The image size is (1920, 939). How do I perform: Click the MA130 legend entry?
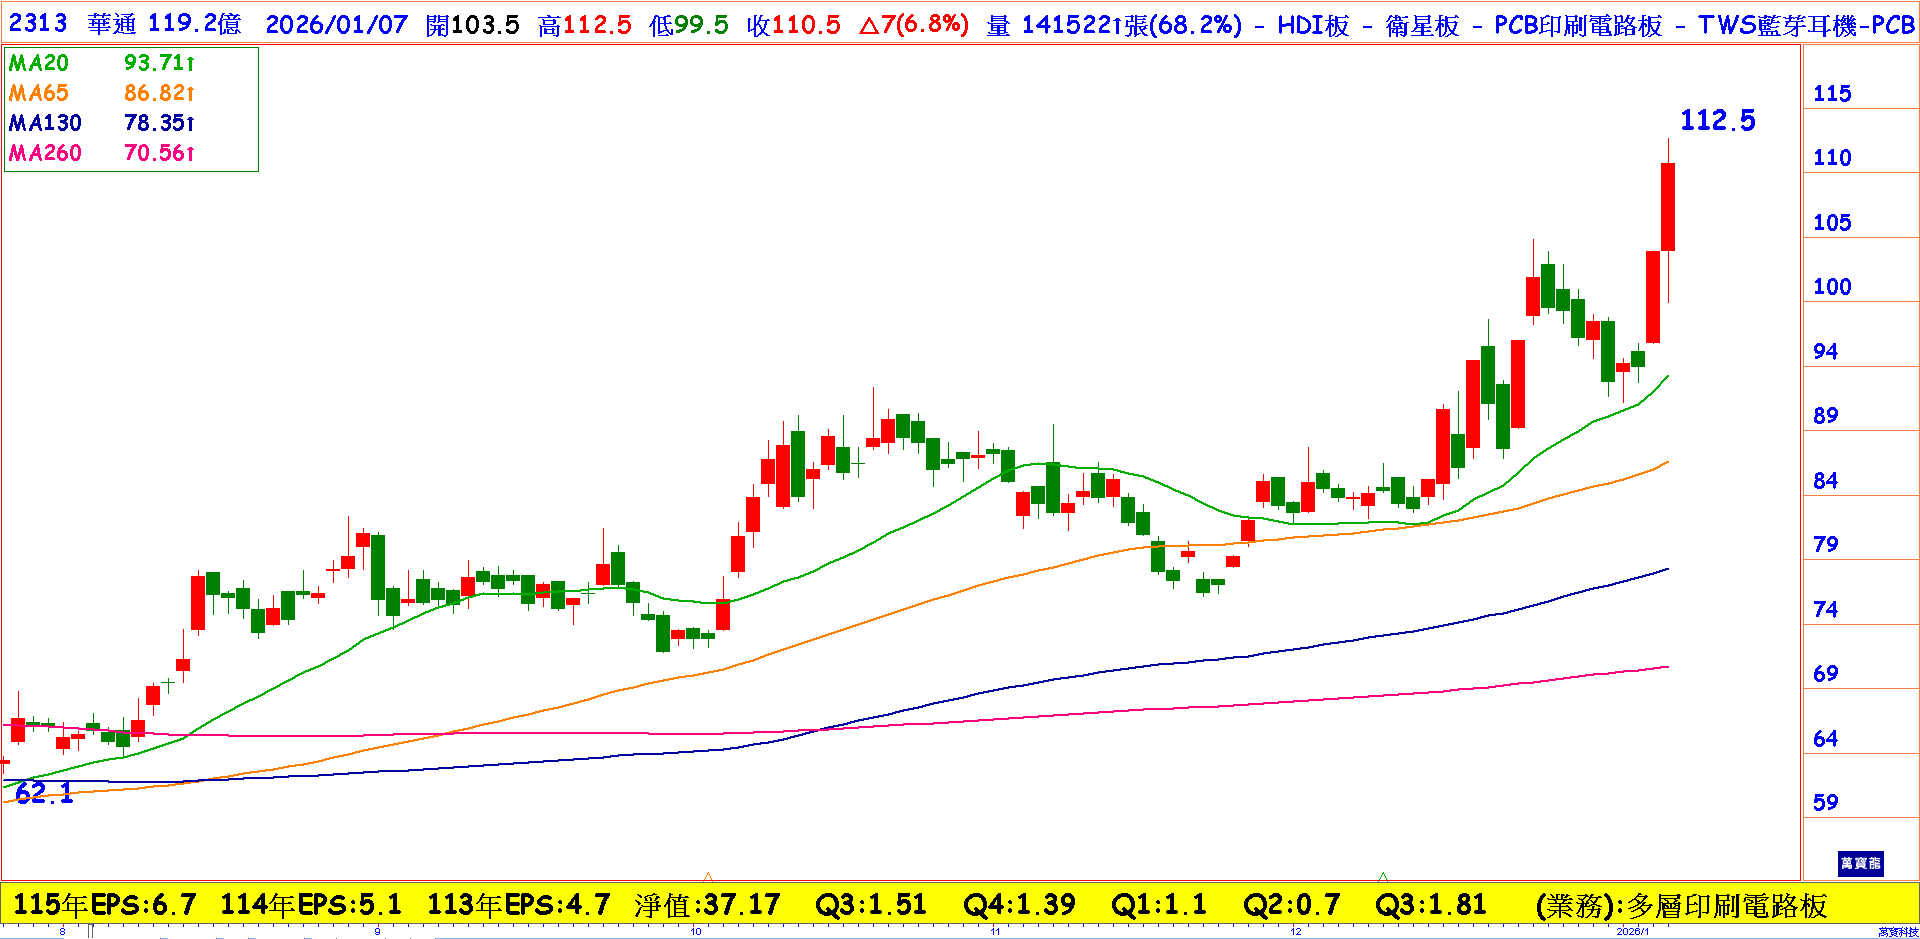point(45,123)
